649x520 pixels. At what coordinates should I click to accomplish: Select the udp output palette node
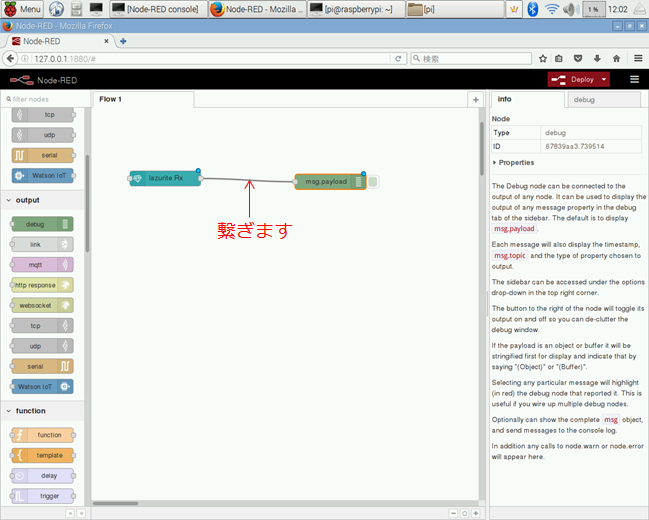pos(43,346)
